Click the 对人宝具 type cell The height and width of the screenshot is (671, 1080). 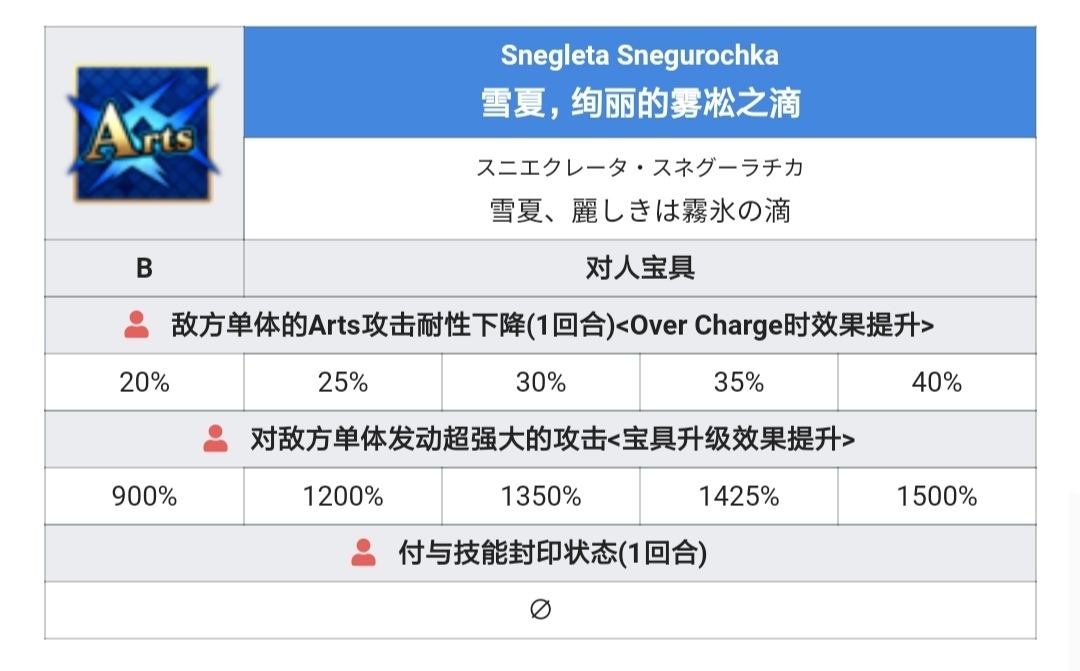pyautogui.click(x=640, y=268)
